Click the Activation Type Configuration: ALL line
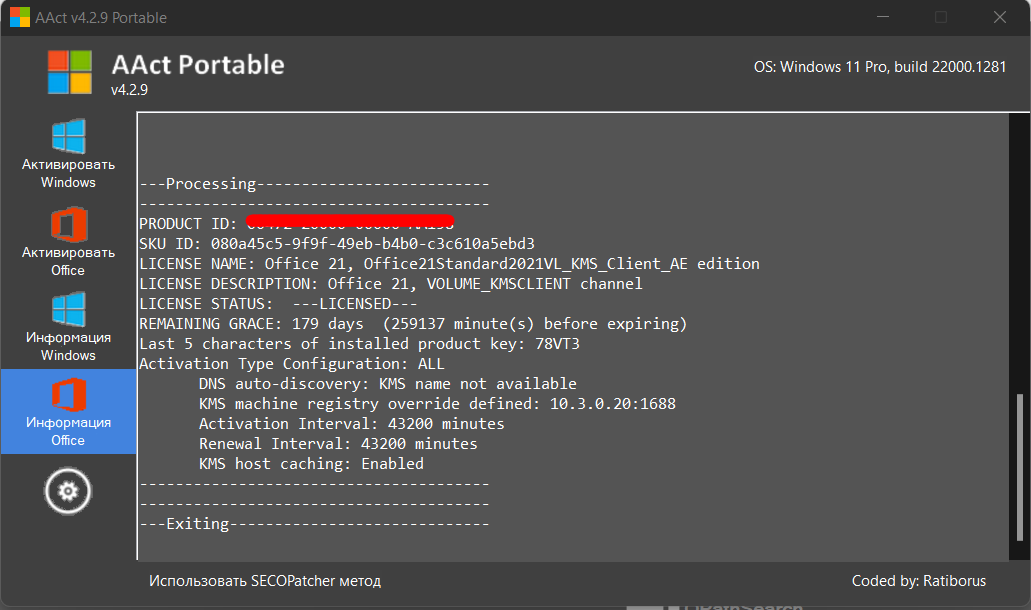 click(291, 364)
